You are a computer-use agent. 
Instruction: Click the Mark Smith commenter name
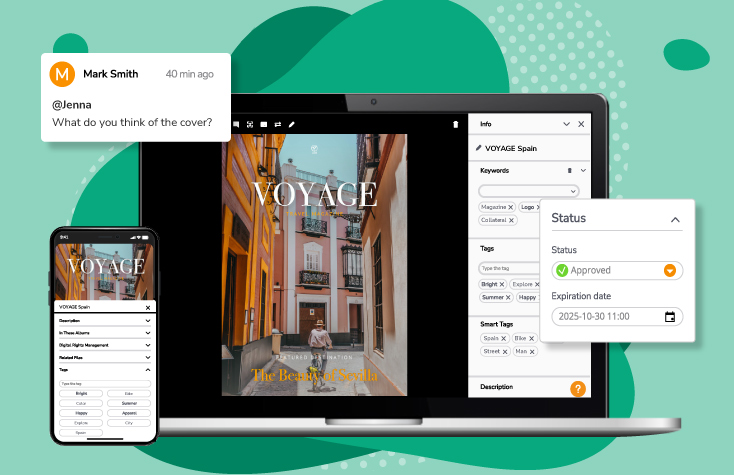(110, 74)
